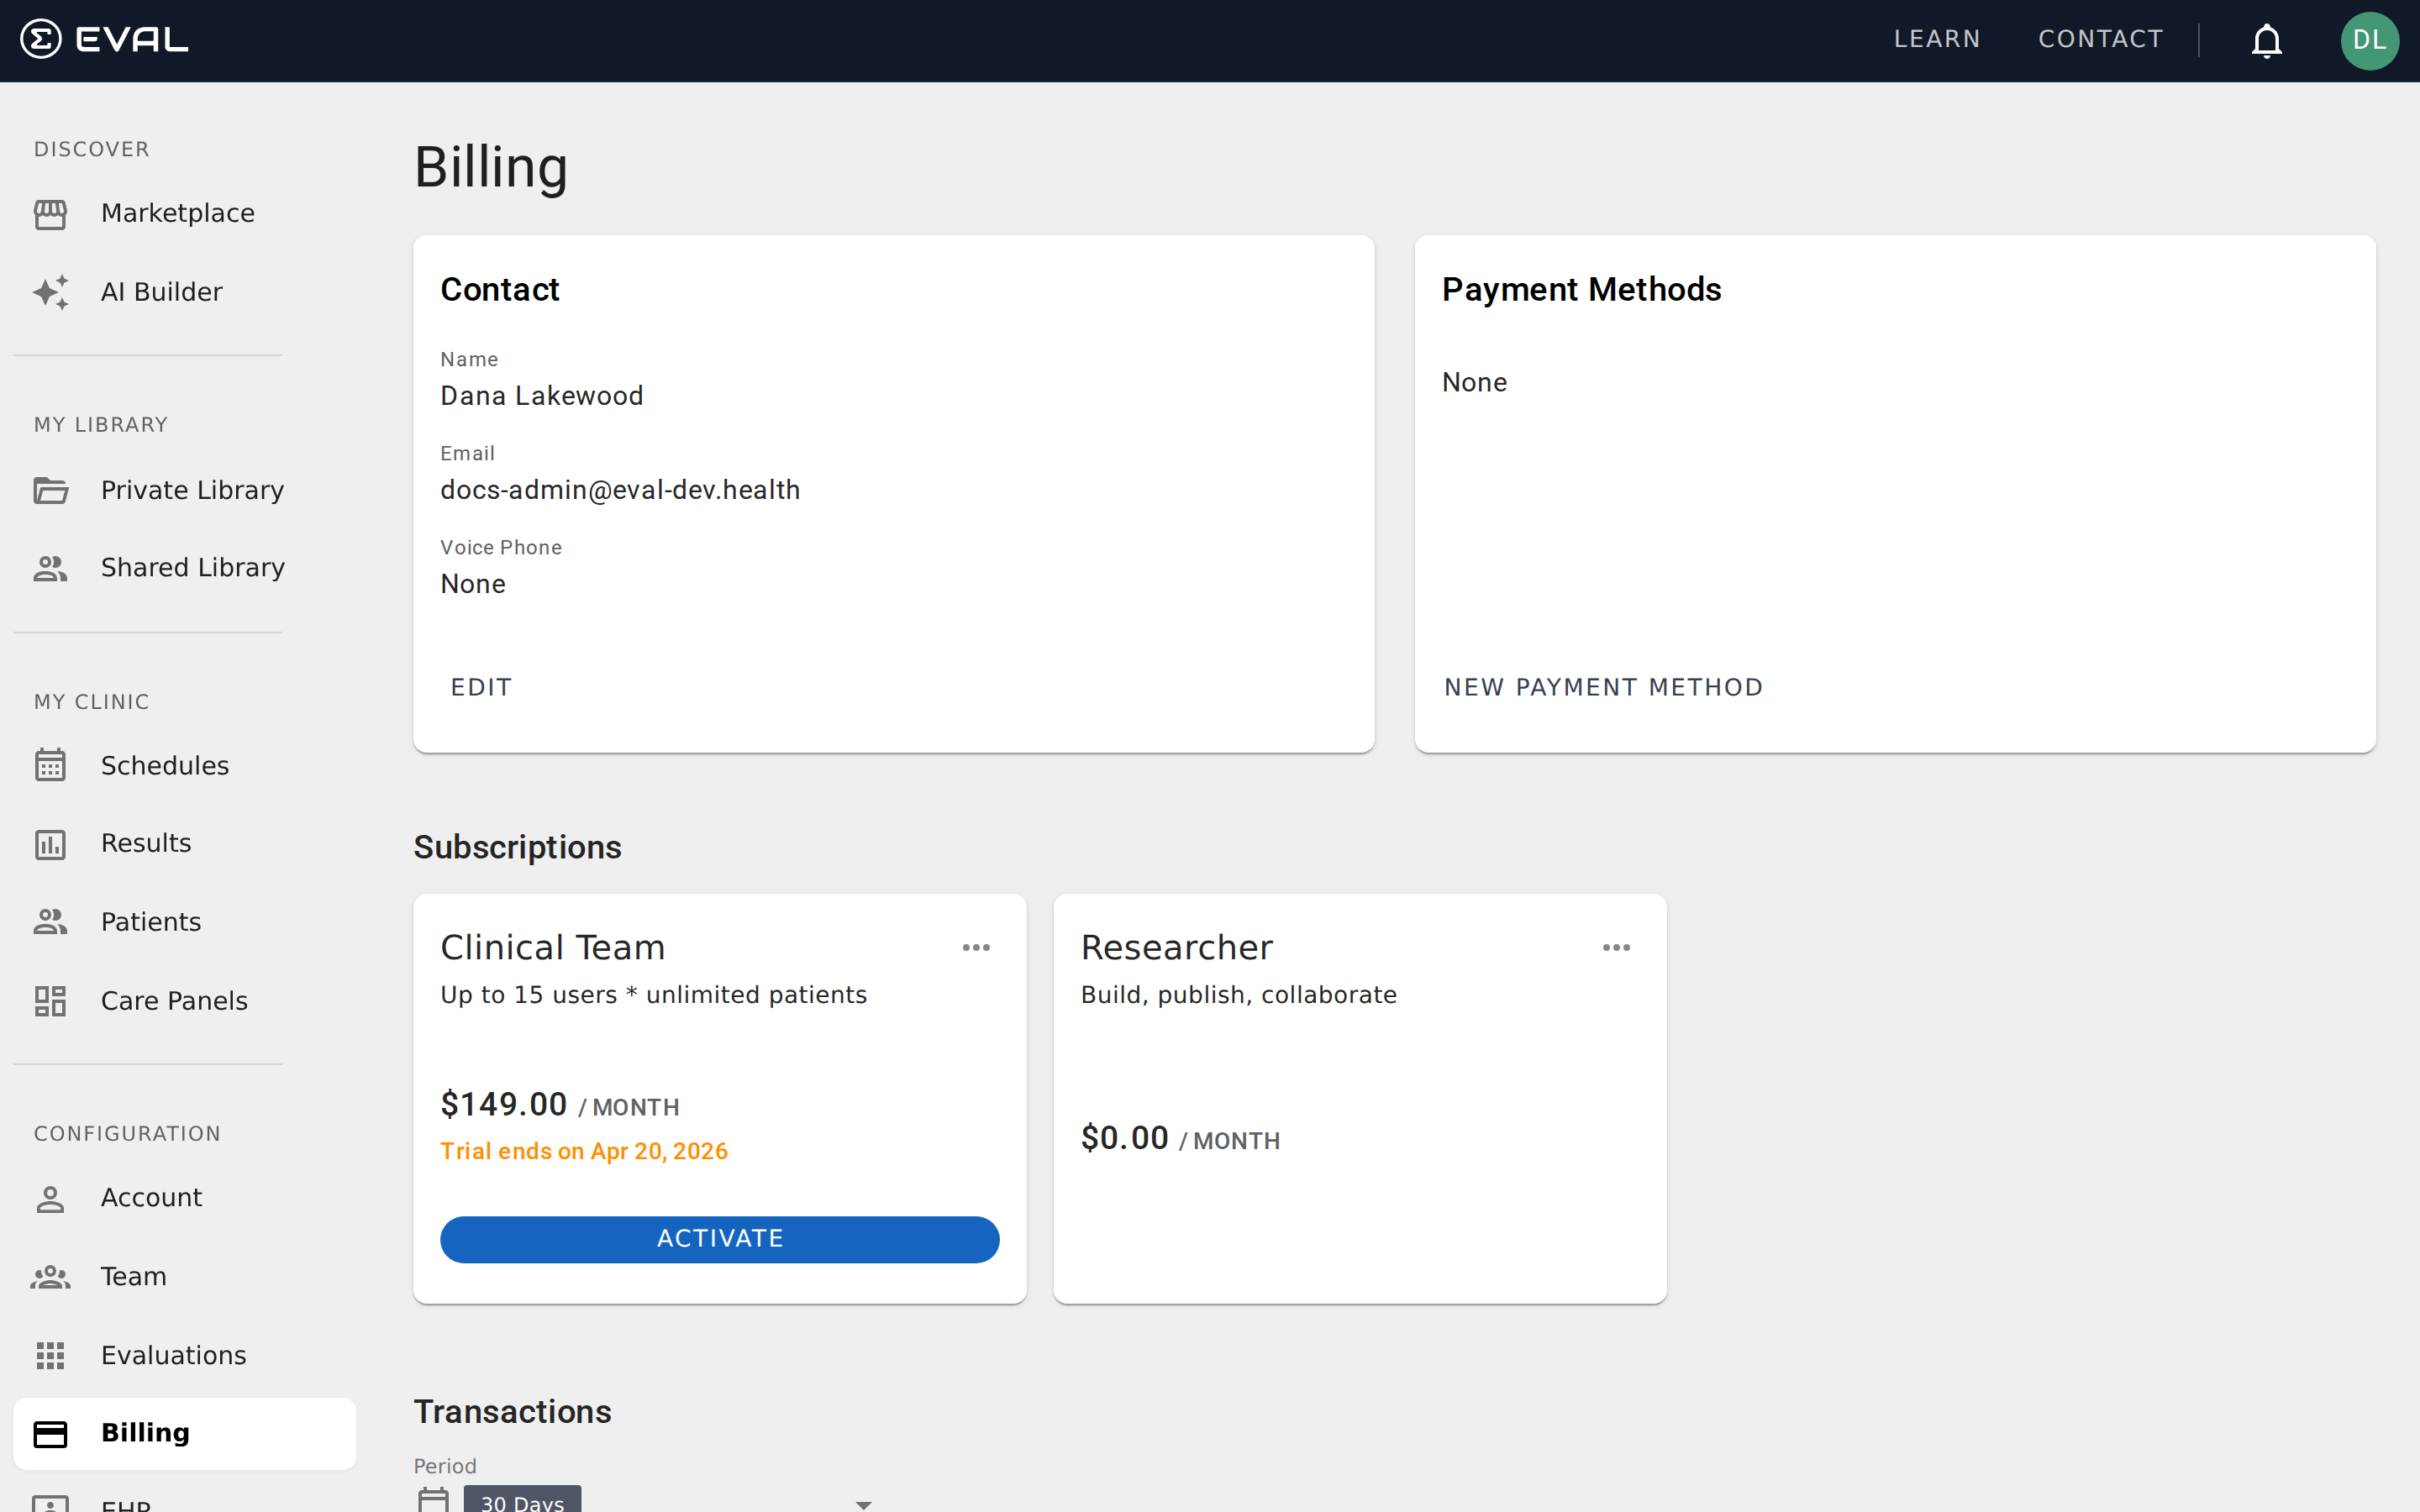Open the CONTACT menu item
The image size is (2420, 1512).
2100,39
